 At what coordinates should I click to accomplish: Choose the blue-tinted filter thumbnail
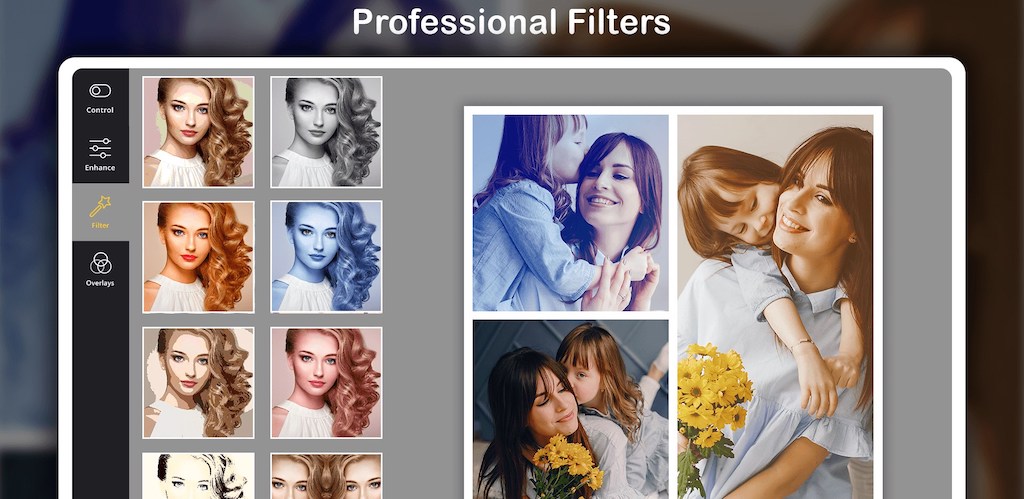click(x=326, y=257)
